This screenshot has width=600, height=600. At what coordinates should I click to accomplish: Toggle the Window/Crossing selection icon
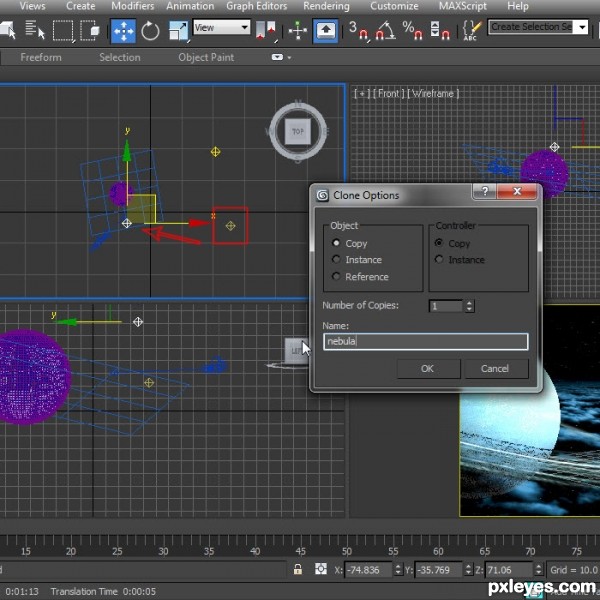point(90,29)
